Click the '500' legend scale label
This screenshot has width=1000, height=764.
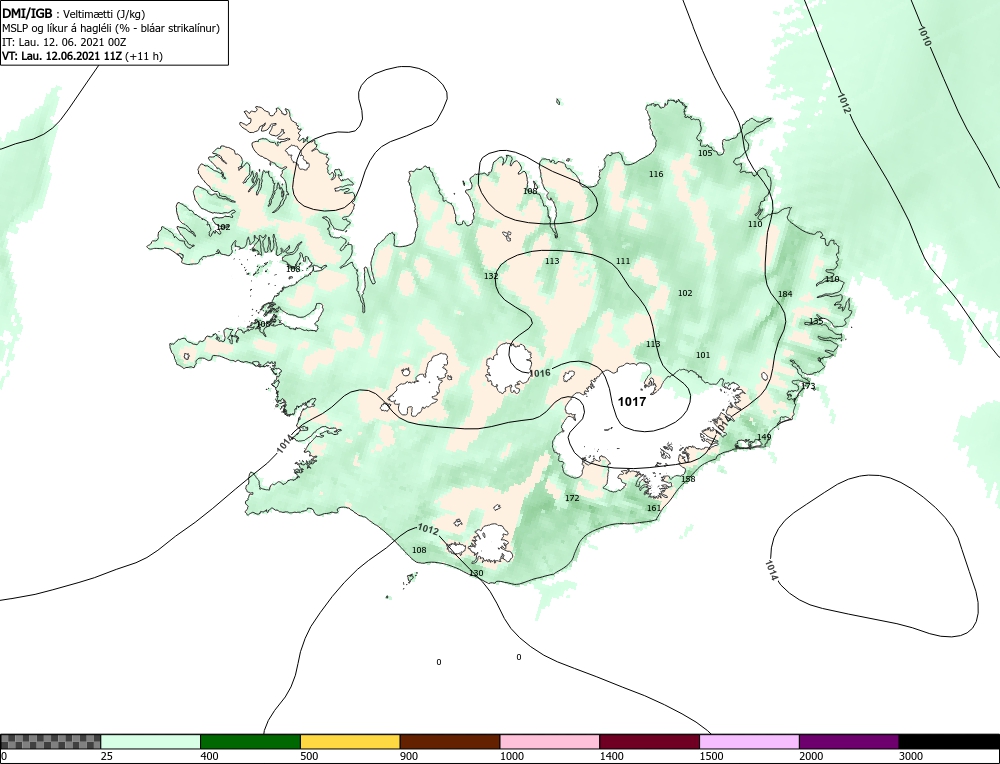click(x=309, y=756)
